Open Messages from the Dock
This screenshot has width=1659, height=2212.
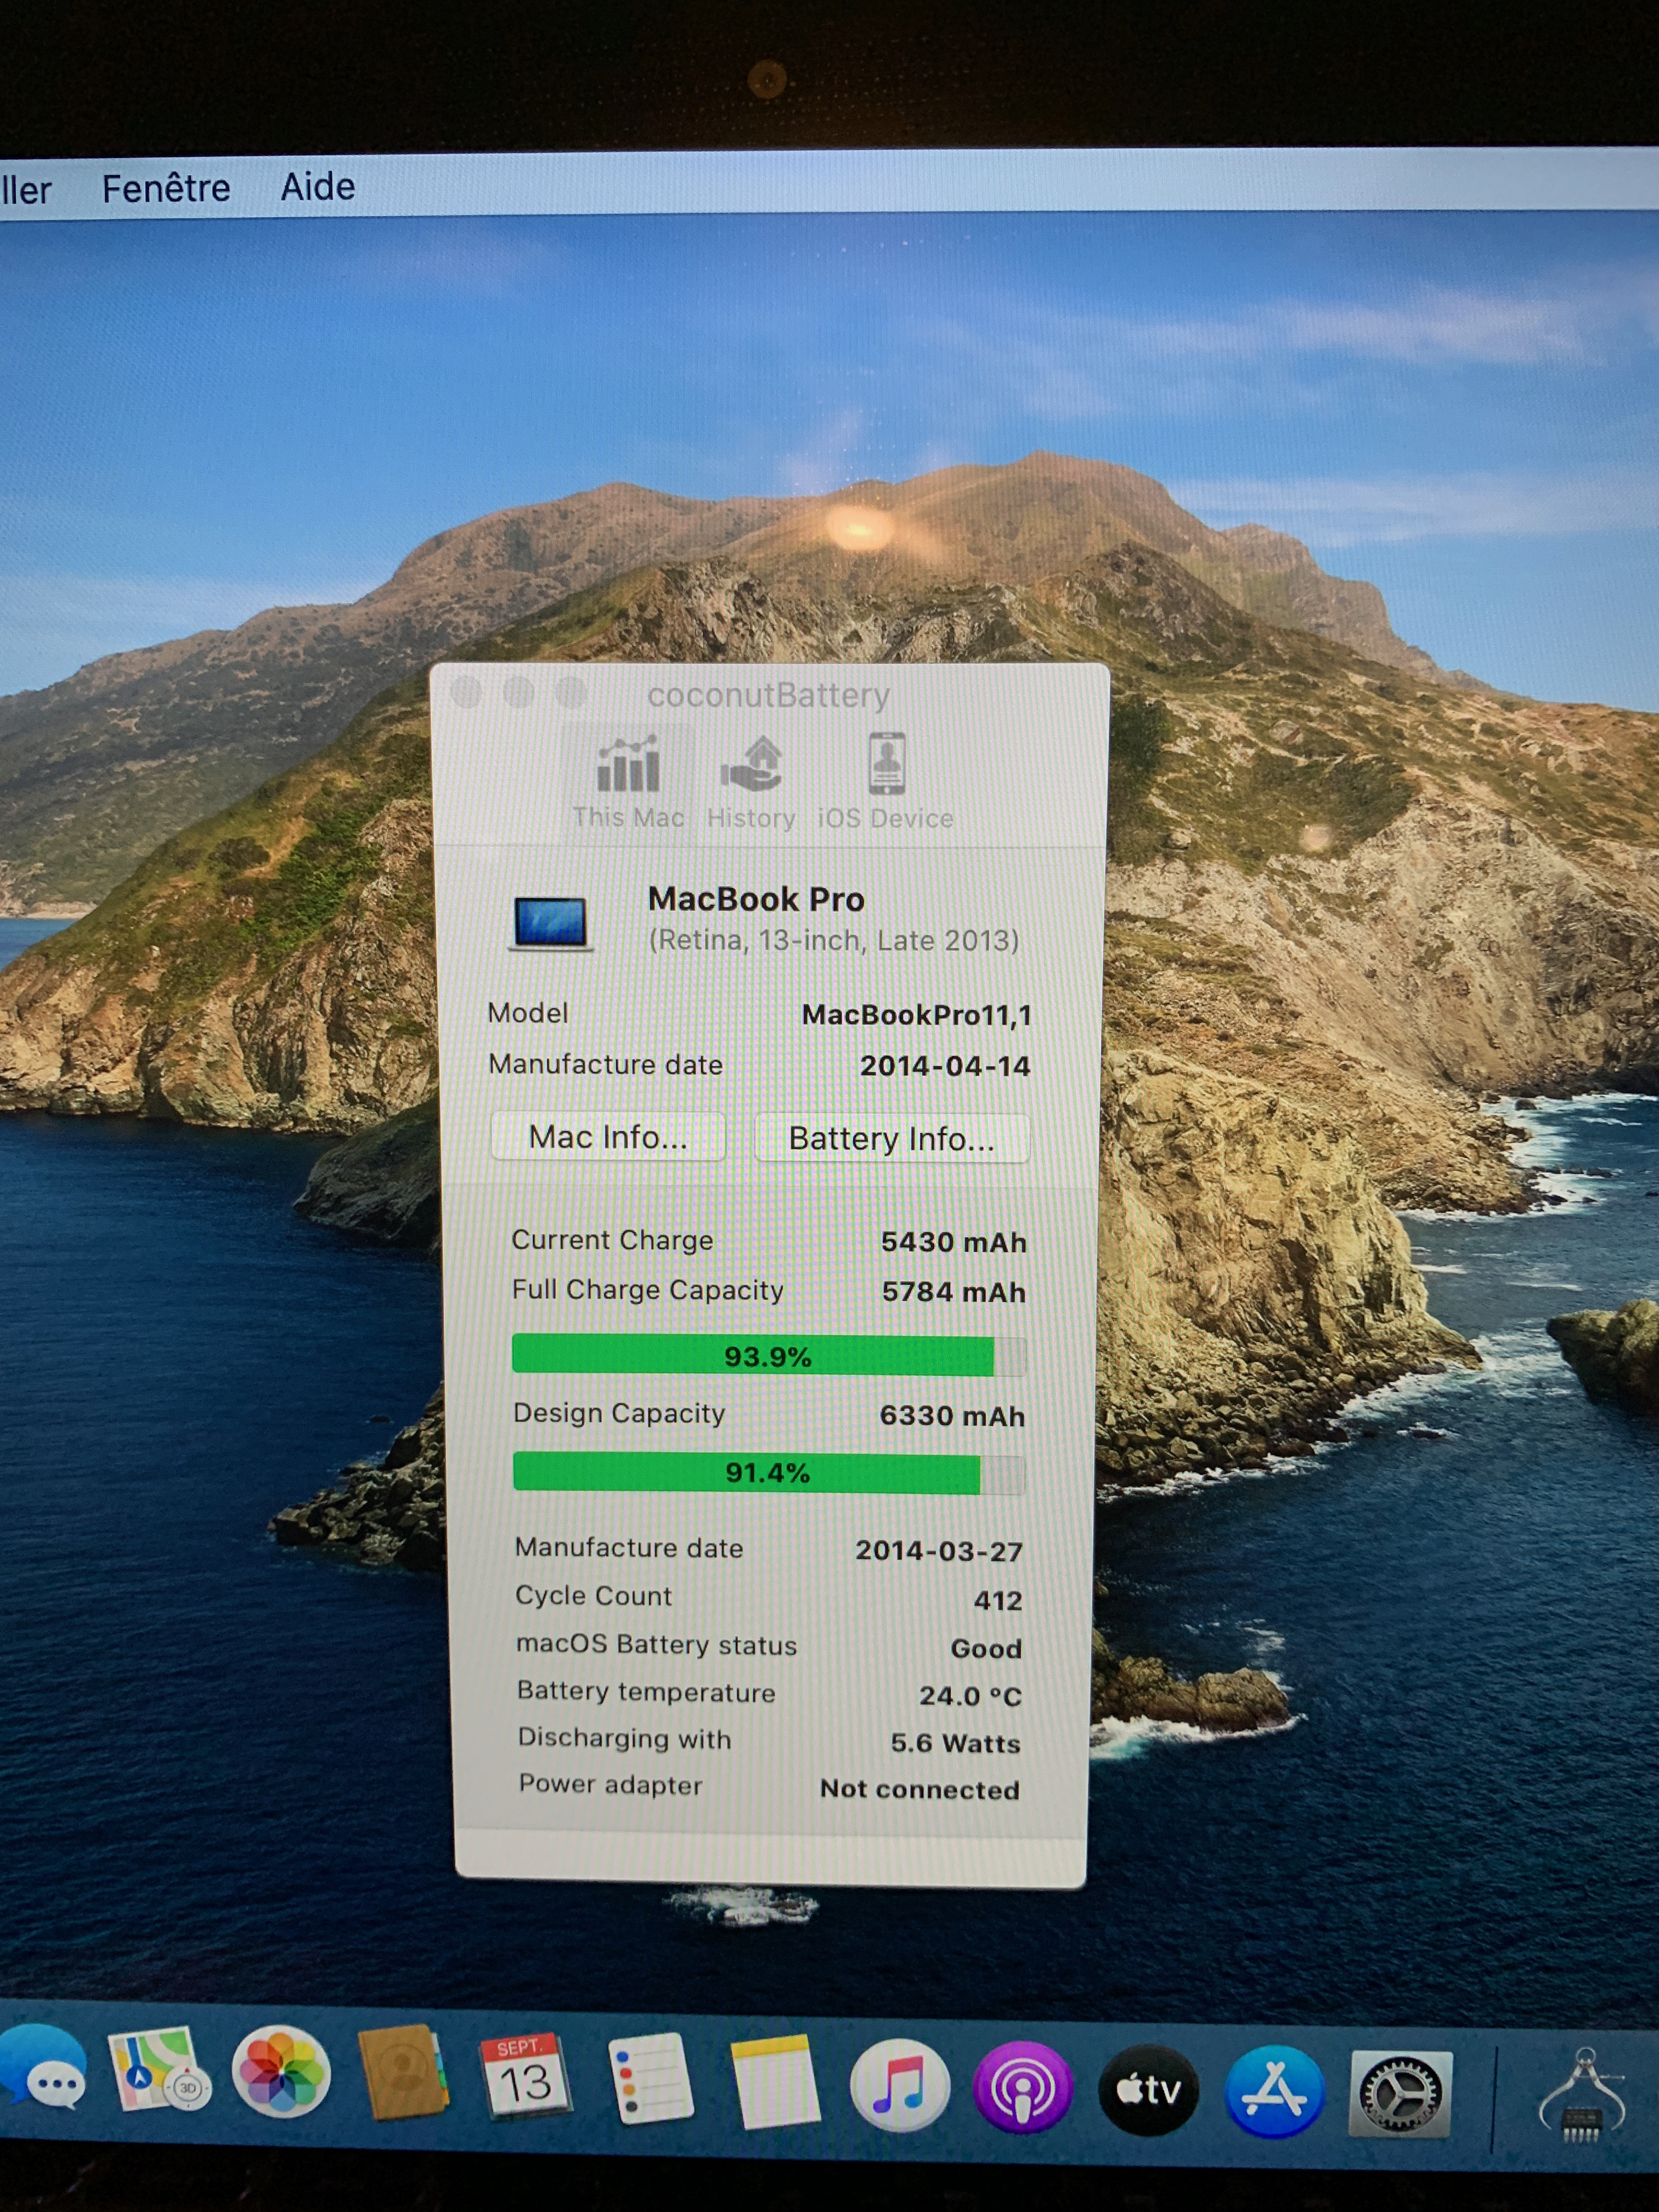click(45, 2070)
